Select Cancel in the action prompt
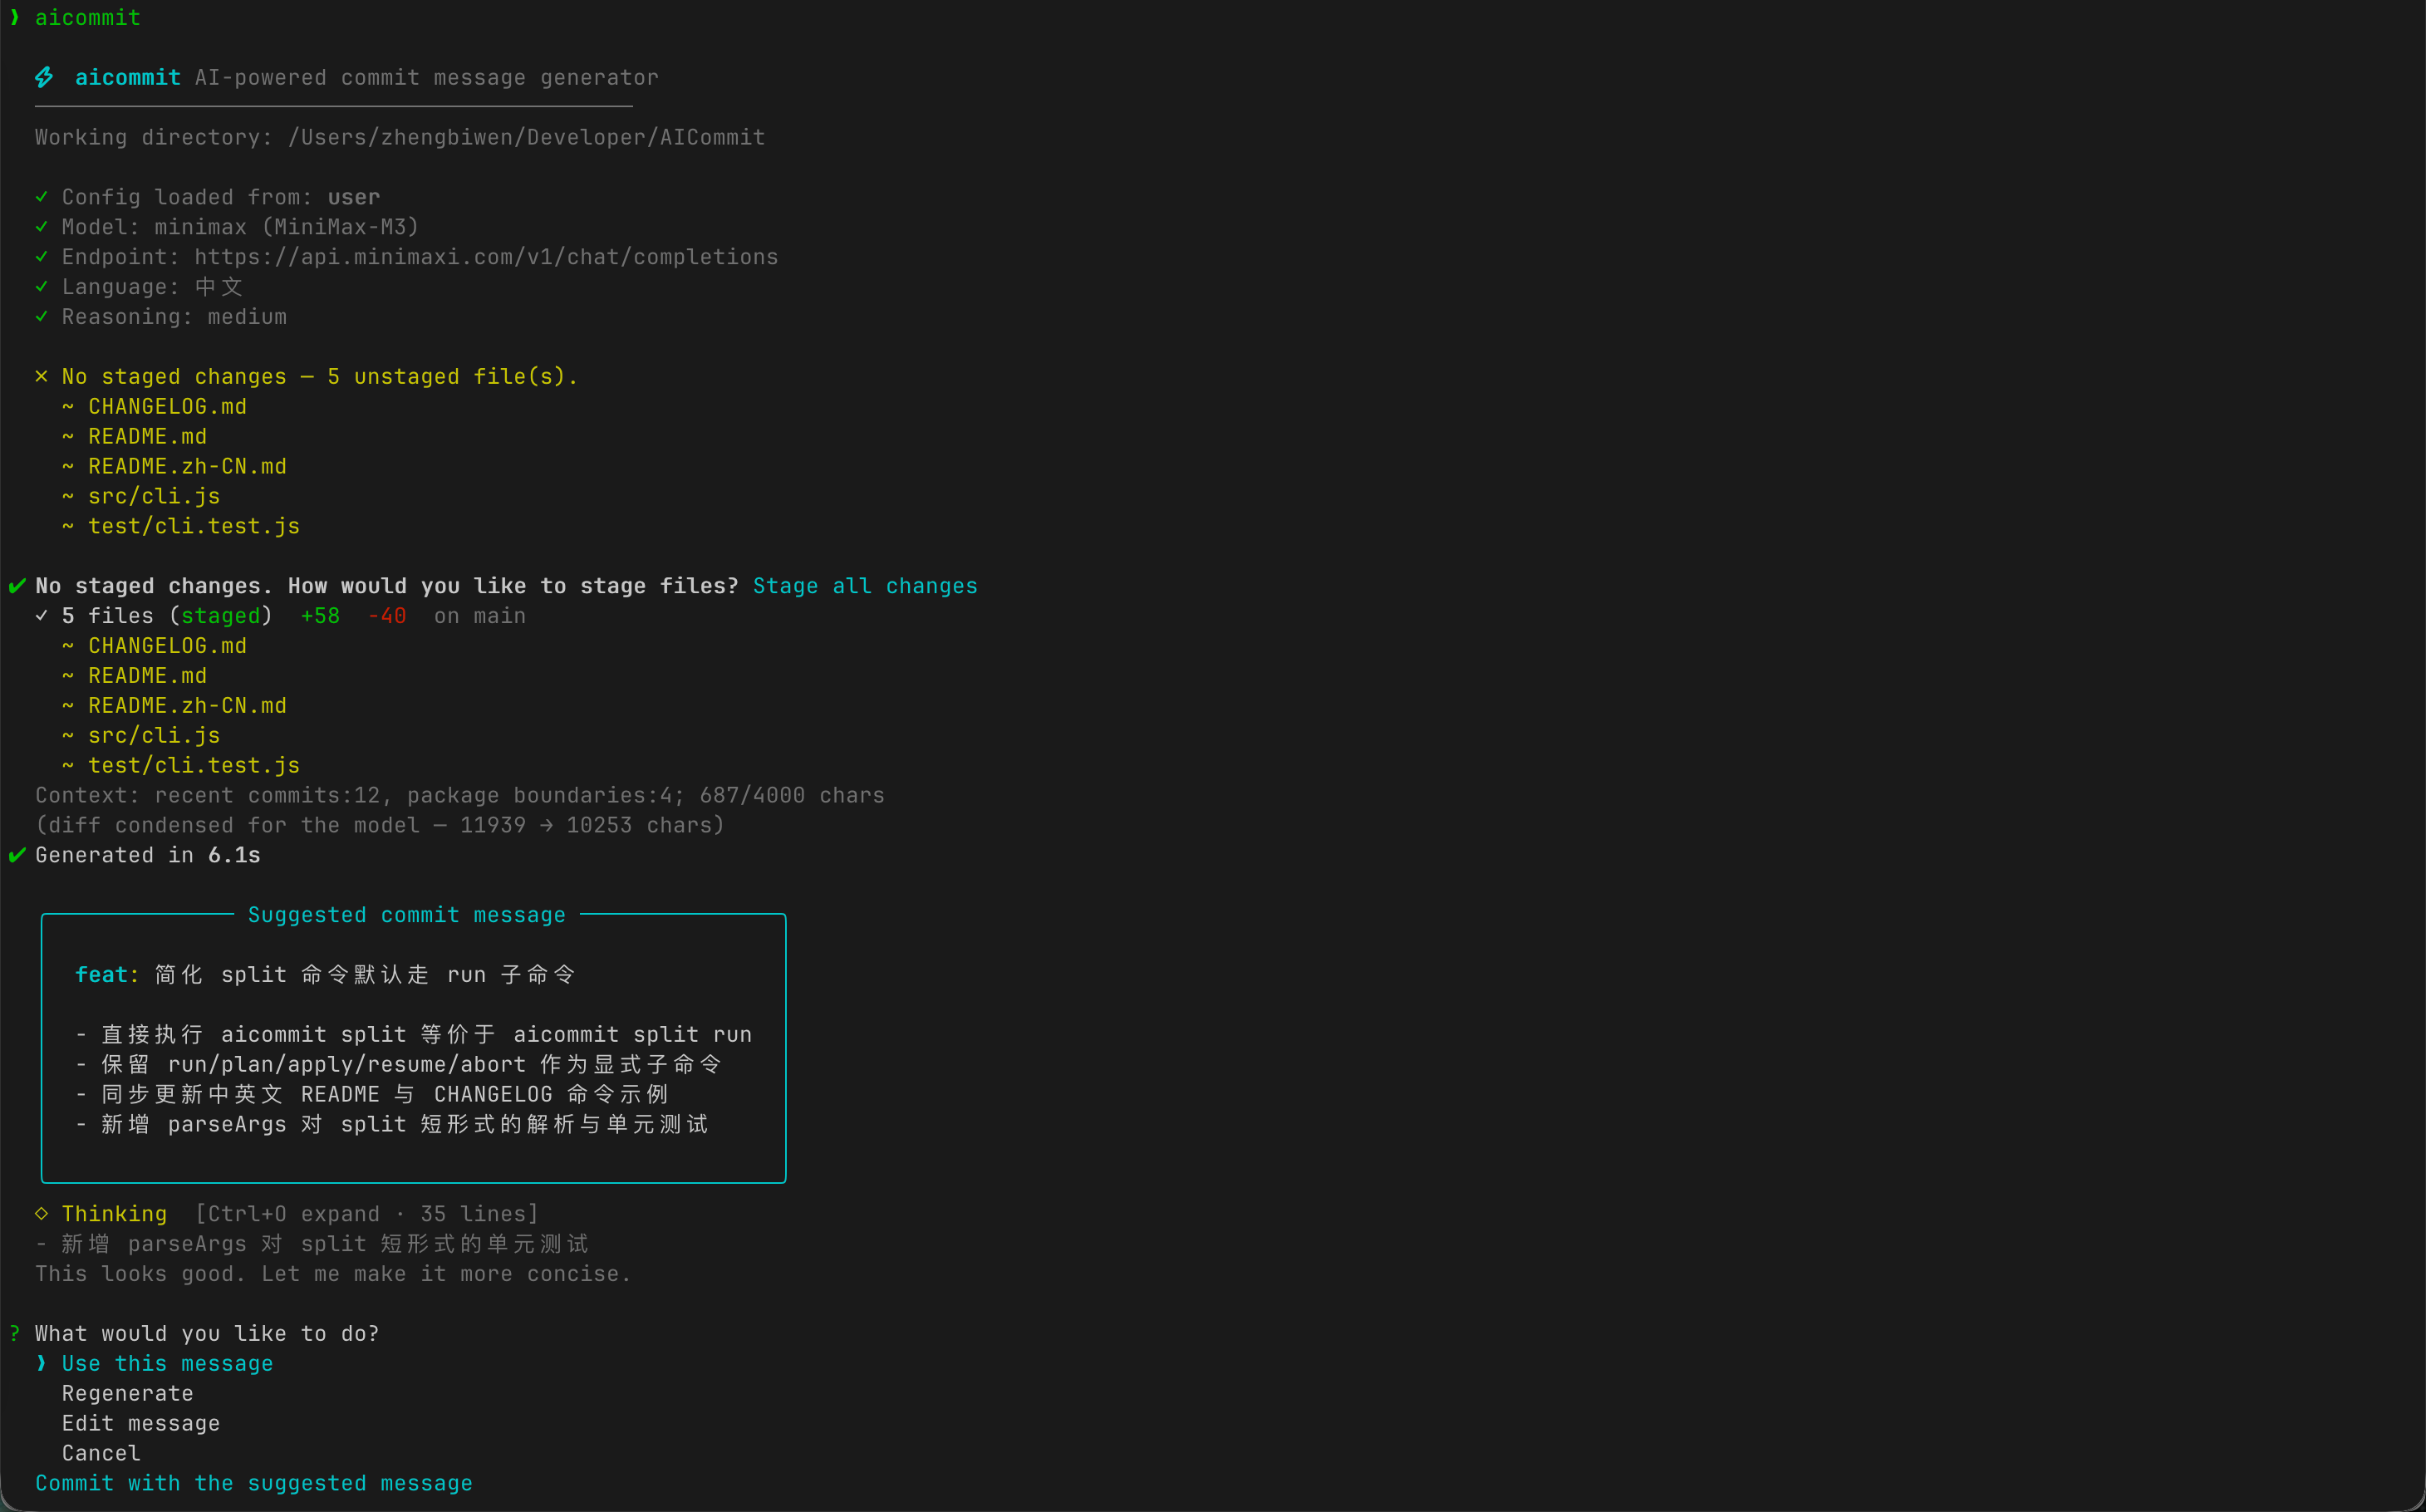This screenshot has width=2426, height=1512. tap(101, 1453)
